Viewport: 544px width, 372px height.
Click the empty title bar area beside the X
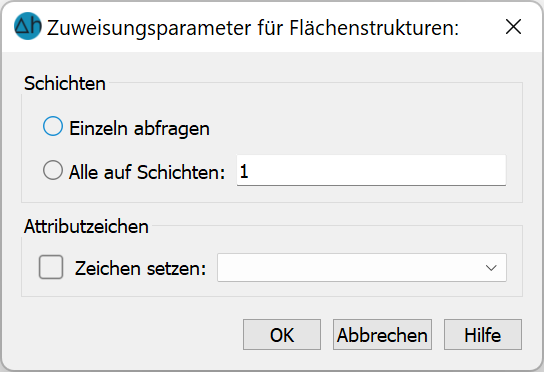click(482, 27)
